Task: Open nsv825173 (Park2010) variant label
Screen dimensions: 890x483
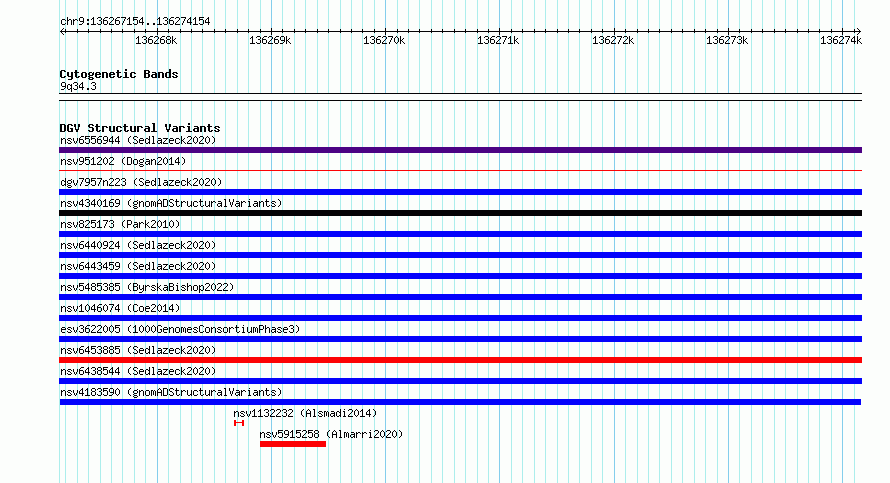Action: (120, 224)
